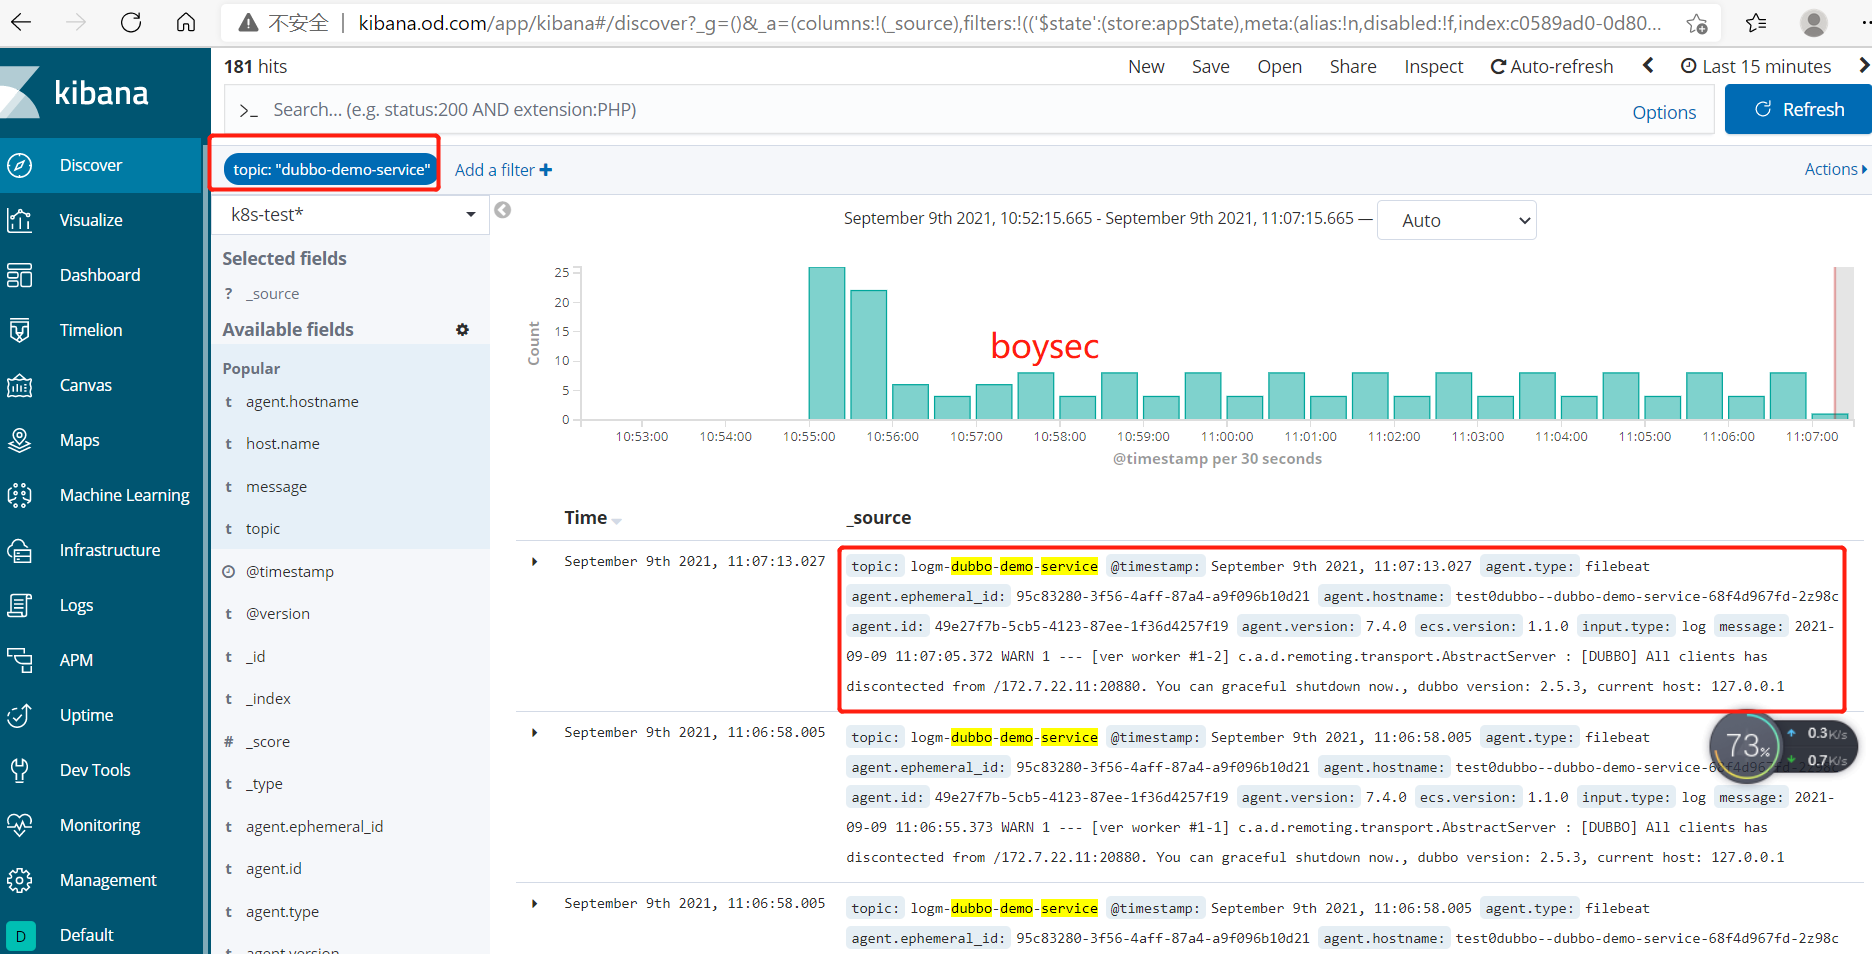This screenshot has height=954, width=1872.
Task: Open the Timelion icon
Action: point(20,330)
